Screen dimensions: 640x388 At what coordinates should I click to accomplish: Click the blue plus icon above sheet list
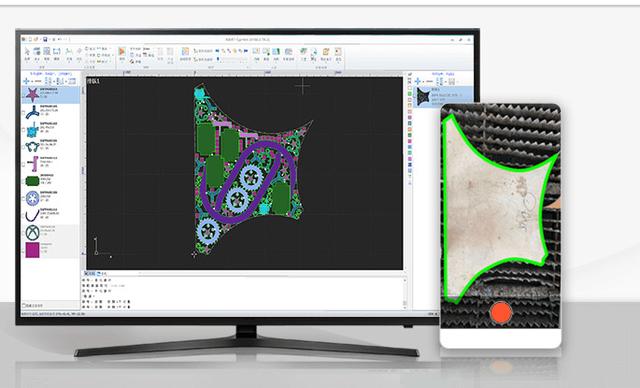(418, 81)
